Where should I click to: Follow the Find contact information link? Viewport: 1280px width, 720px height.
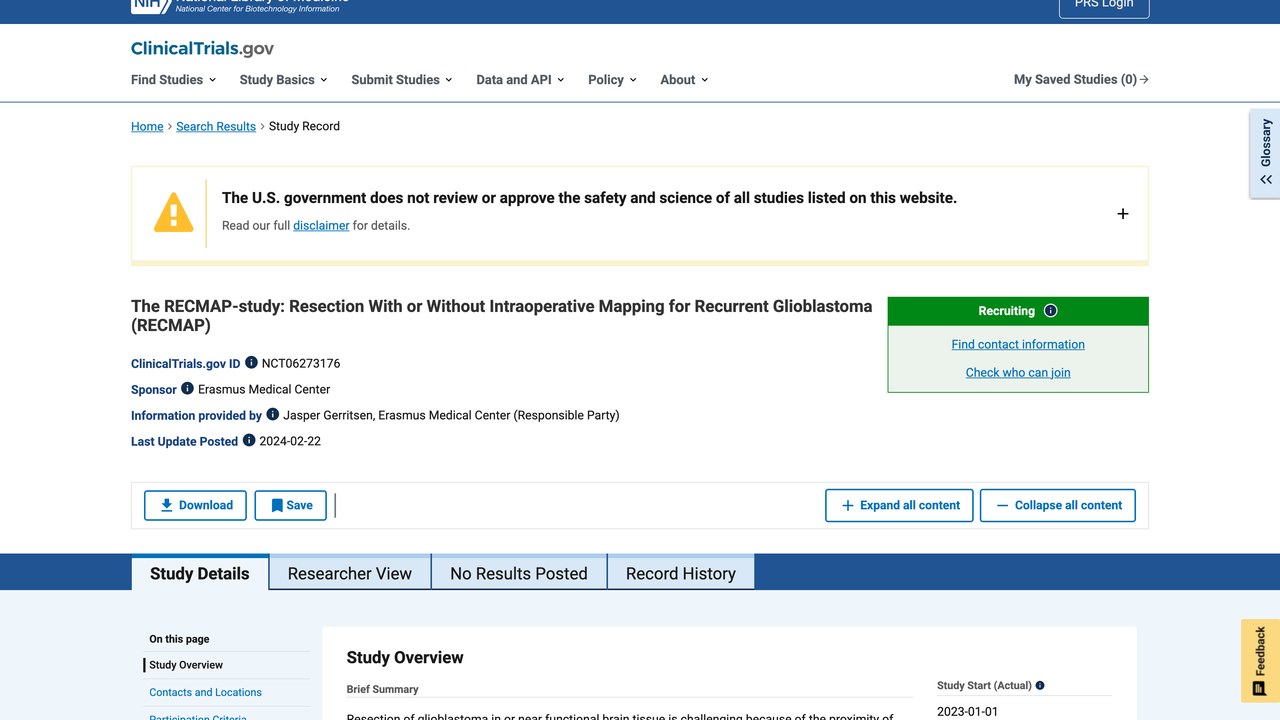click(x=1018, y=344)
